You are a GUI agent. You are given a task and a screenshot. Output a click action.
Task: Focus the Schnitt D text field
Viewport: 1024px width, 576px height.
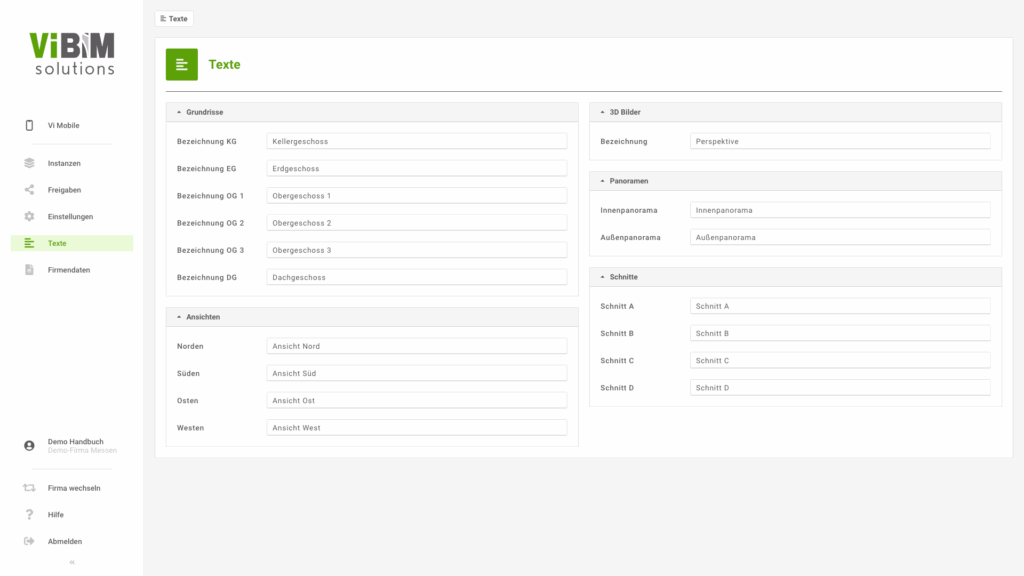point(839,388)
